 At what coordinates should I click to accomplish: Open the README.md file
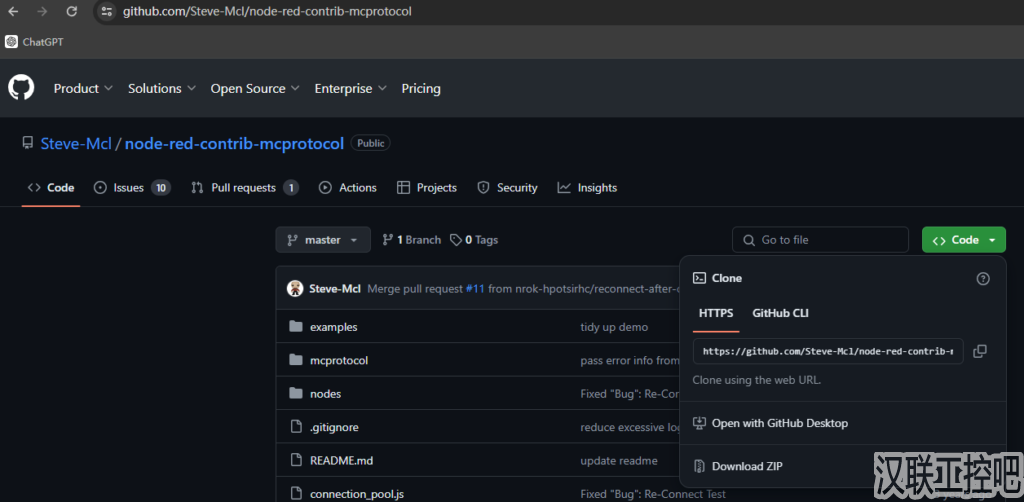[342, 460]
